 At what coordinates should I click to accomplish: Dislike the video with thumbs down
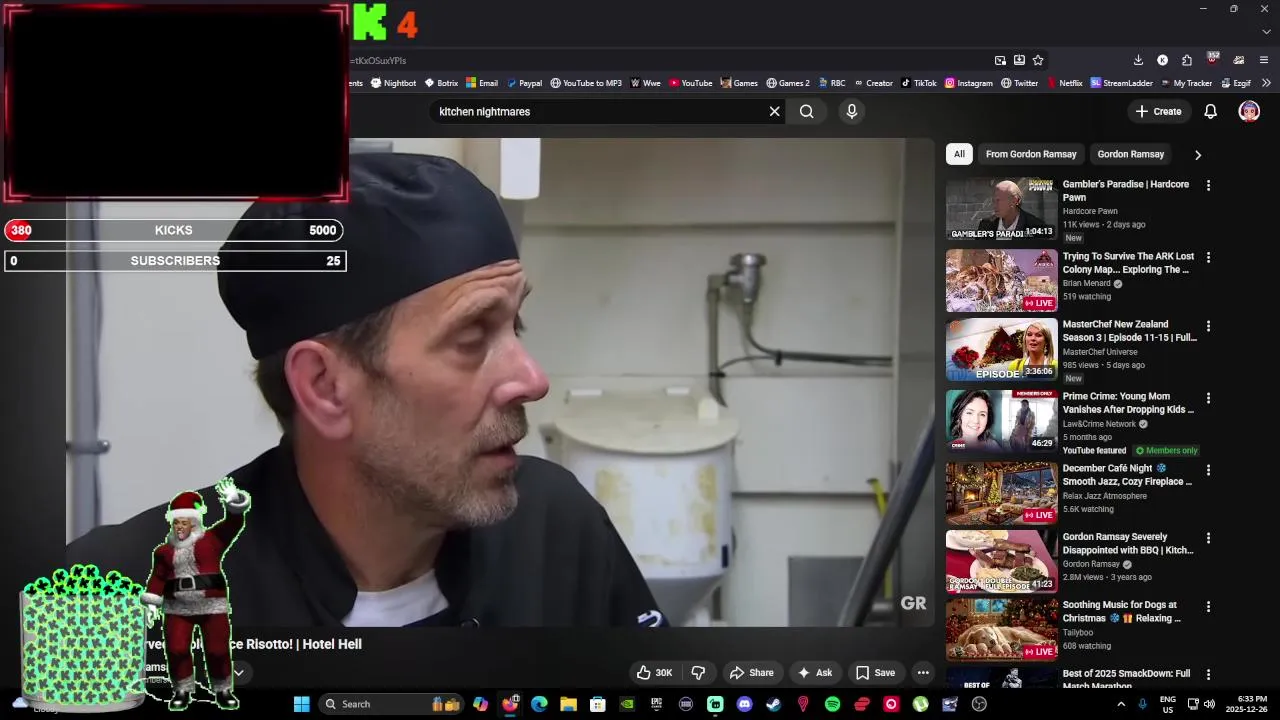(x=699, y=673)
